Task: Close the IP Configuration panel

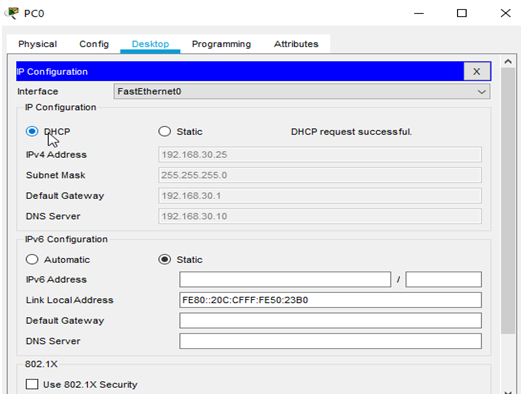Action: click(x=477, y=71)
